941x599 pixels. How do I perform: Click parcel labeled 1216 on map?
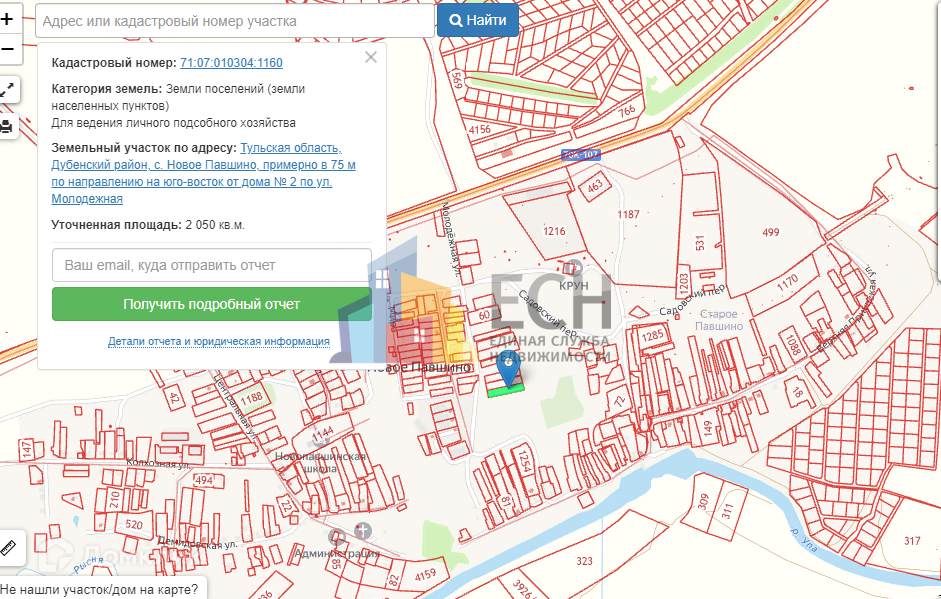pyautogui.click(x=554, y=231)
